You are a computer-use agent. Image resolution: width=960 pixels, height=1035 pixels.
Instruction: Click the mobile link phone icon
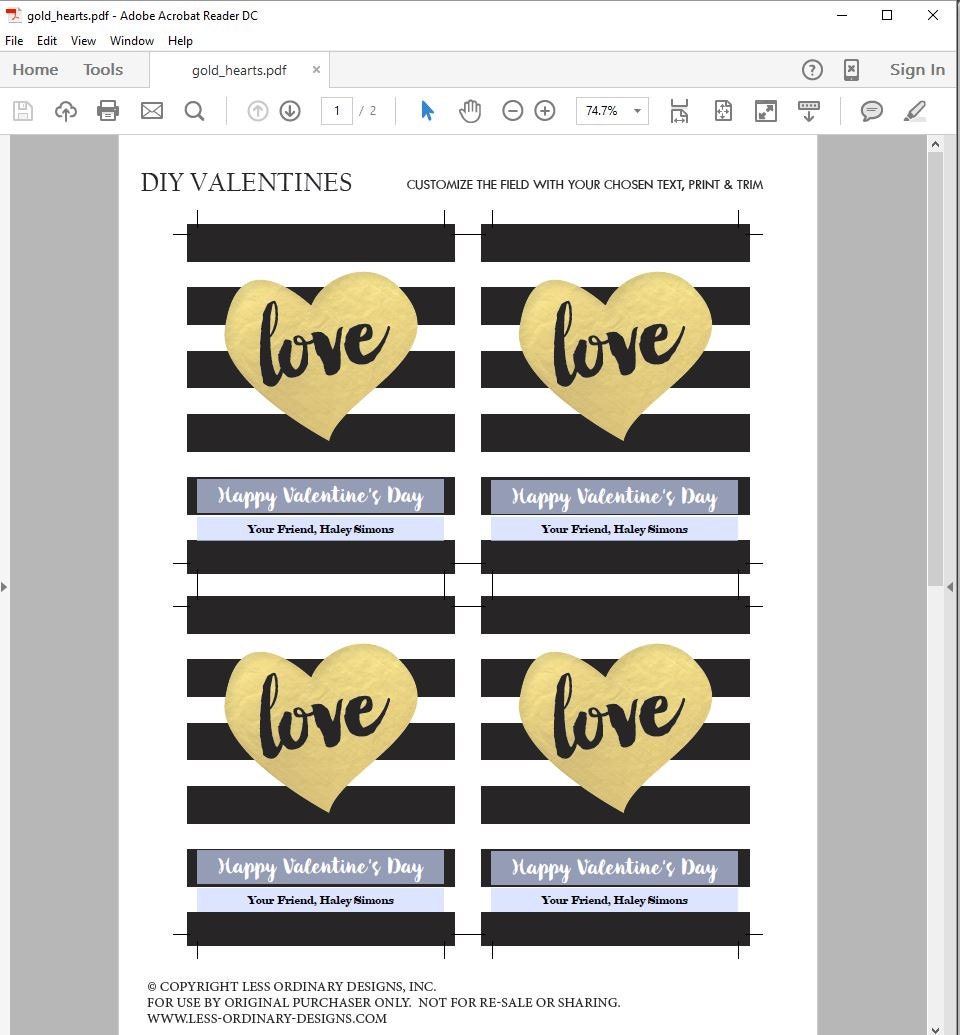[852, 70]
